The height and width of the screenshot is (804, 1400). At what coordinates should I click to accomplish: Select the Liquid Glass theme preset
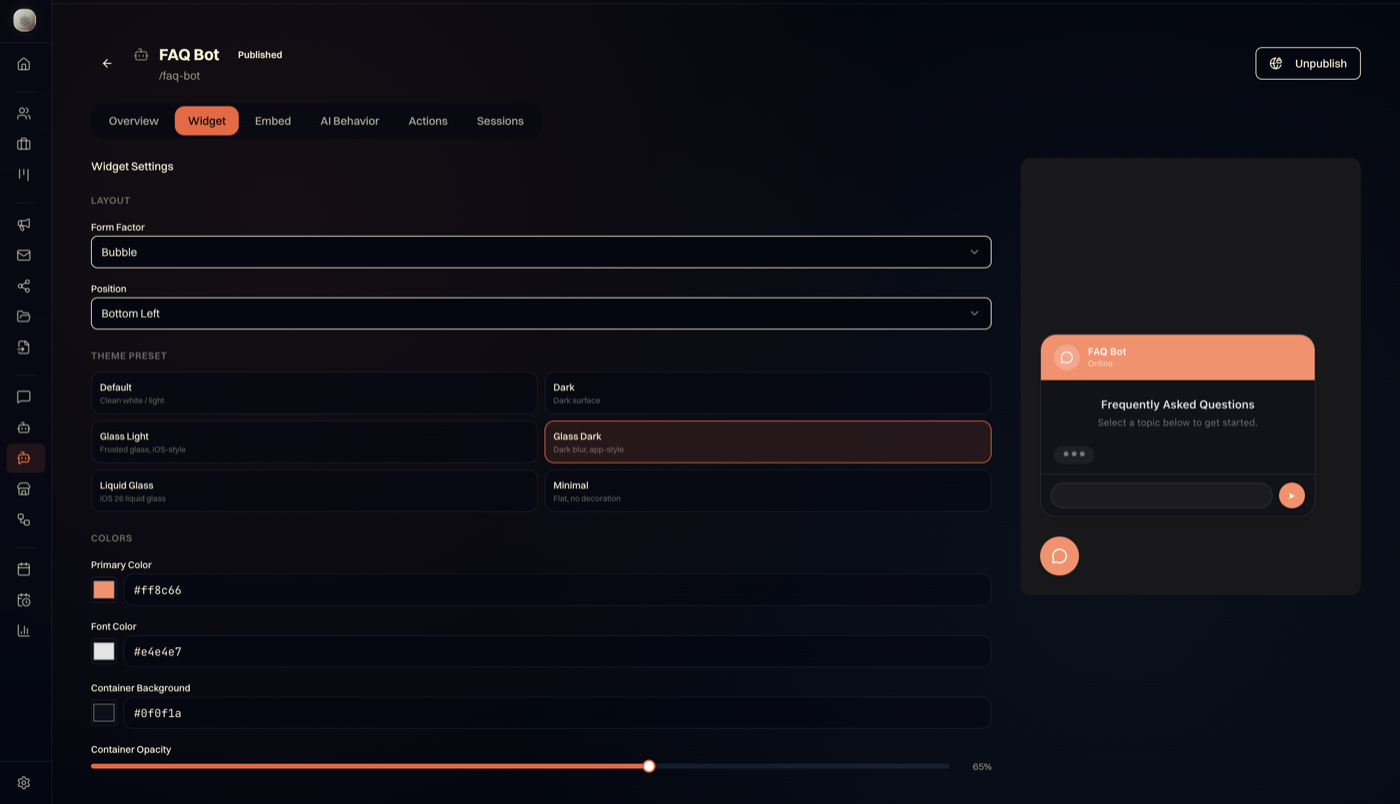coord(314,491)
